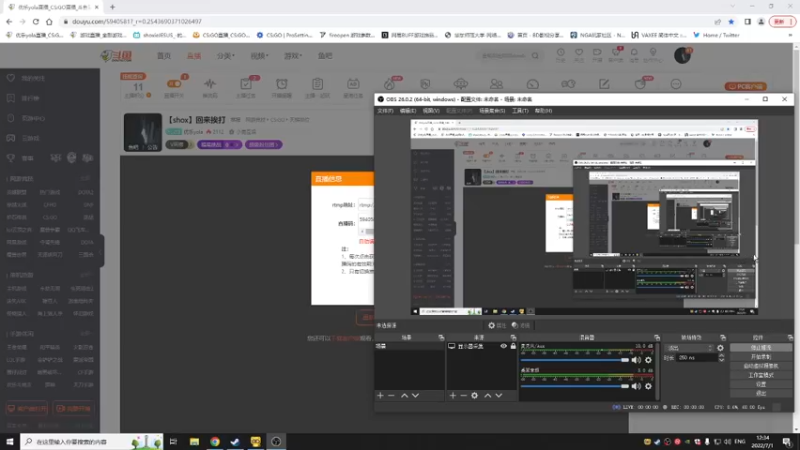Adjust the desktop audio volume slider
Viewport: 800px width, 450px height.
[574, 386]
